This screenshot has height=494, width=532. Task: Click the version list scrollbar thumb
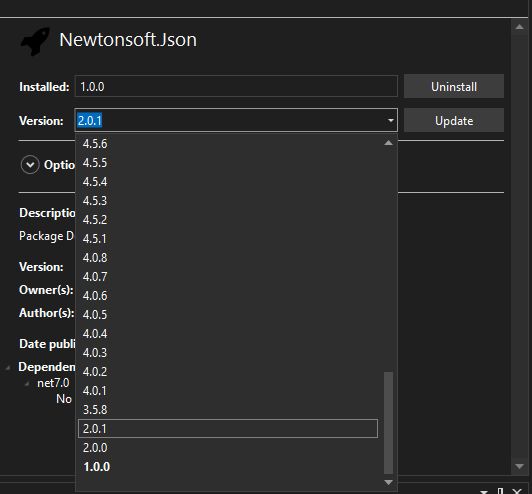click(x=388, y=423)
